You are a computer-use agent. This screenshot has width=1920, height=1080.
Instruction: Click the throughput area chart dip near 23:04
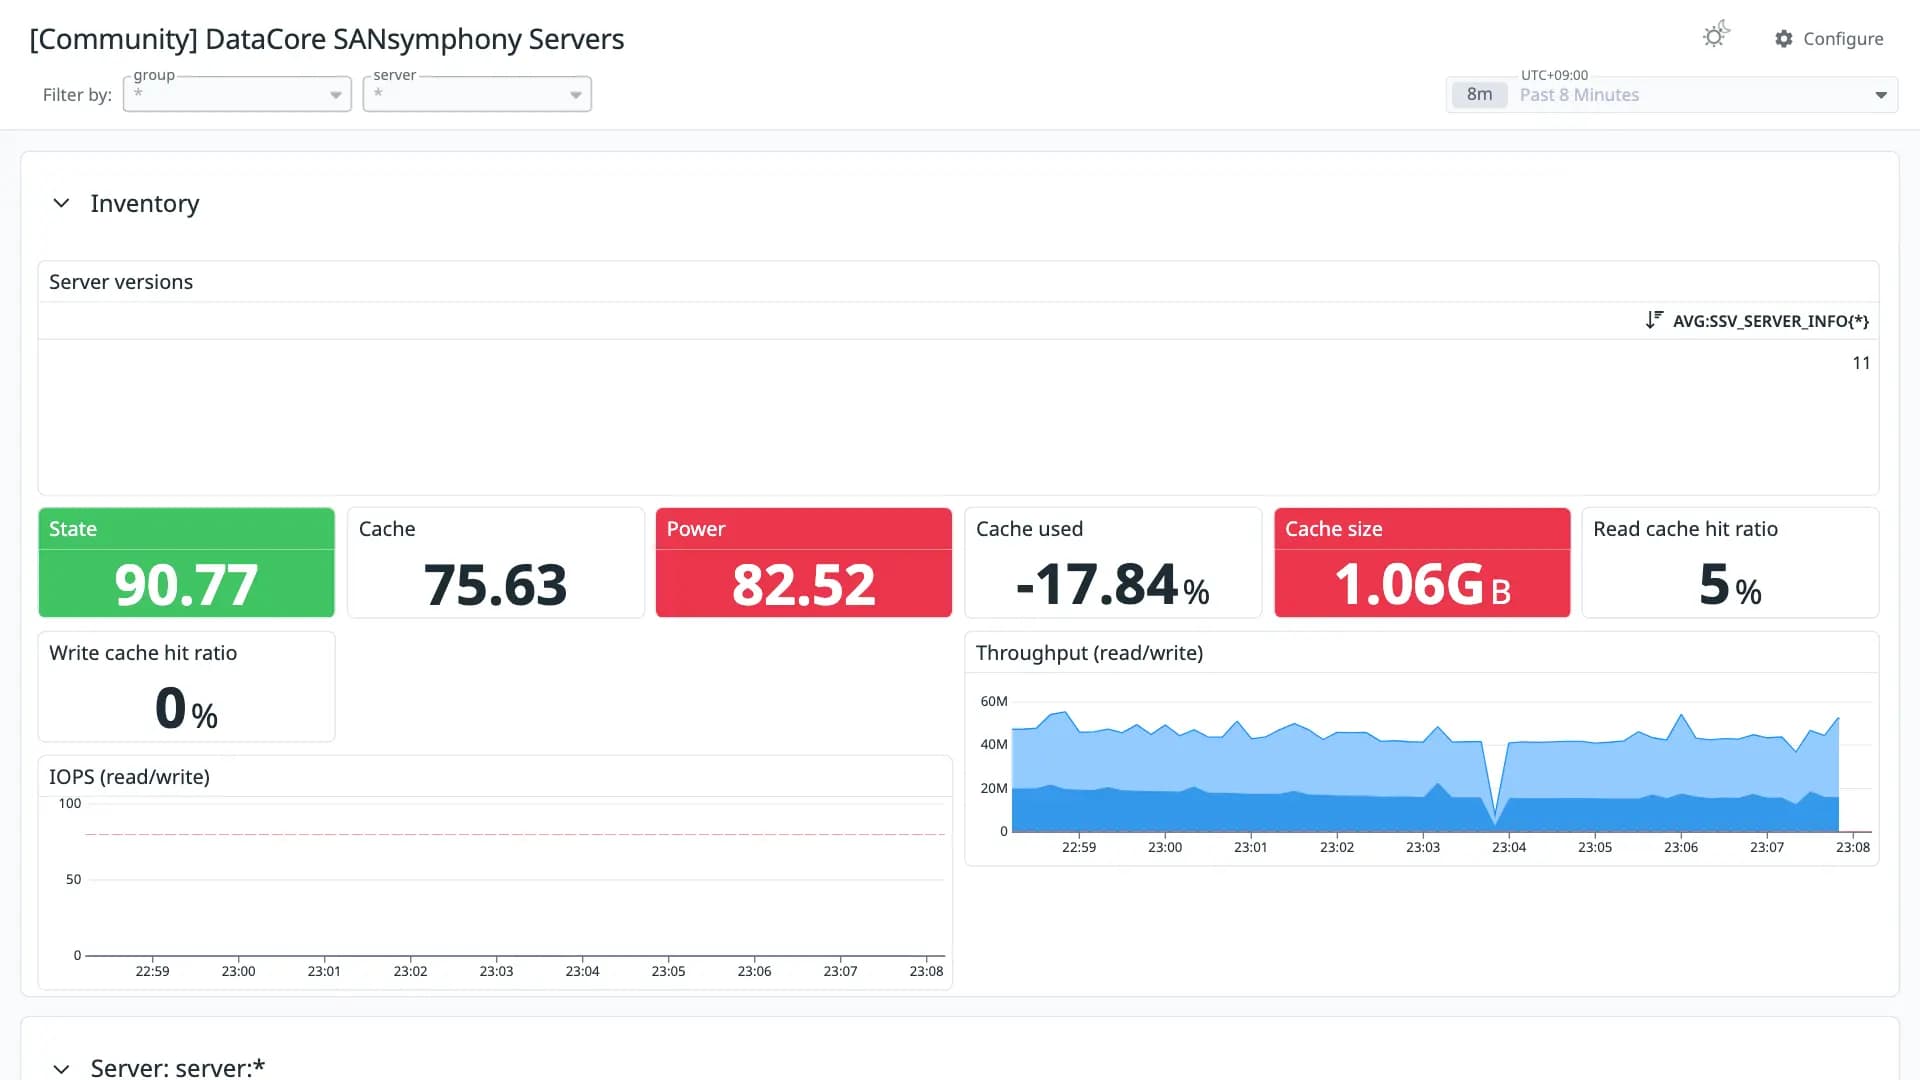[x=1495, y=818]
